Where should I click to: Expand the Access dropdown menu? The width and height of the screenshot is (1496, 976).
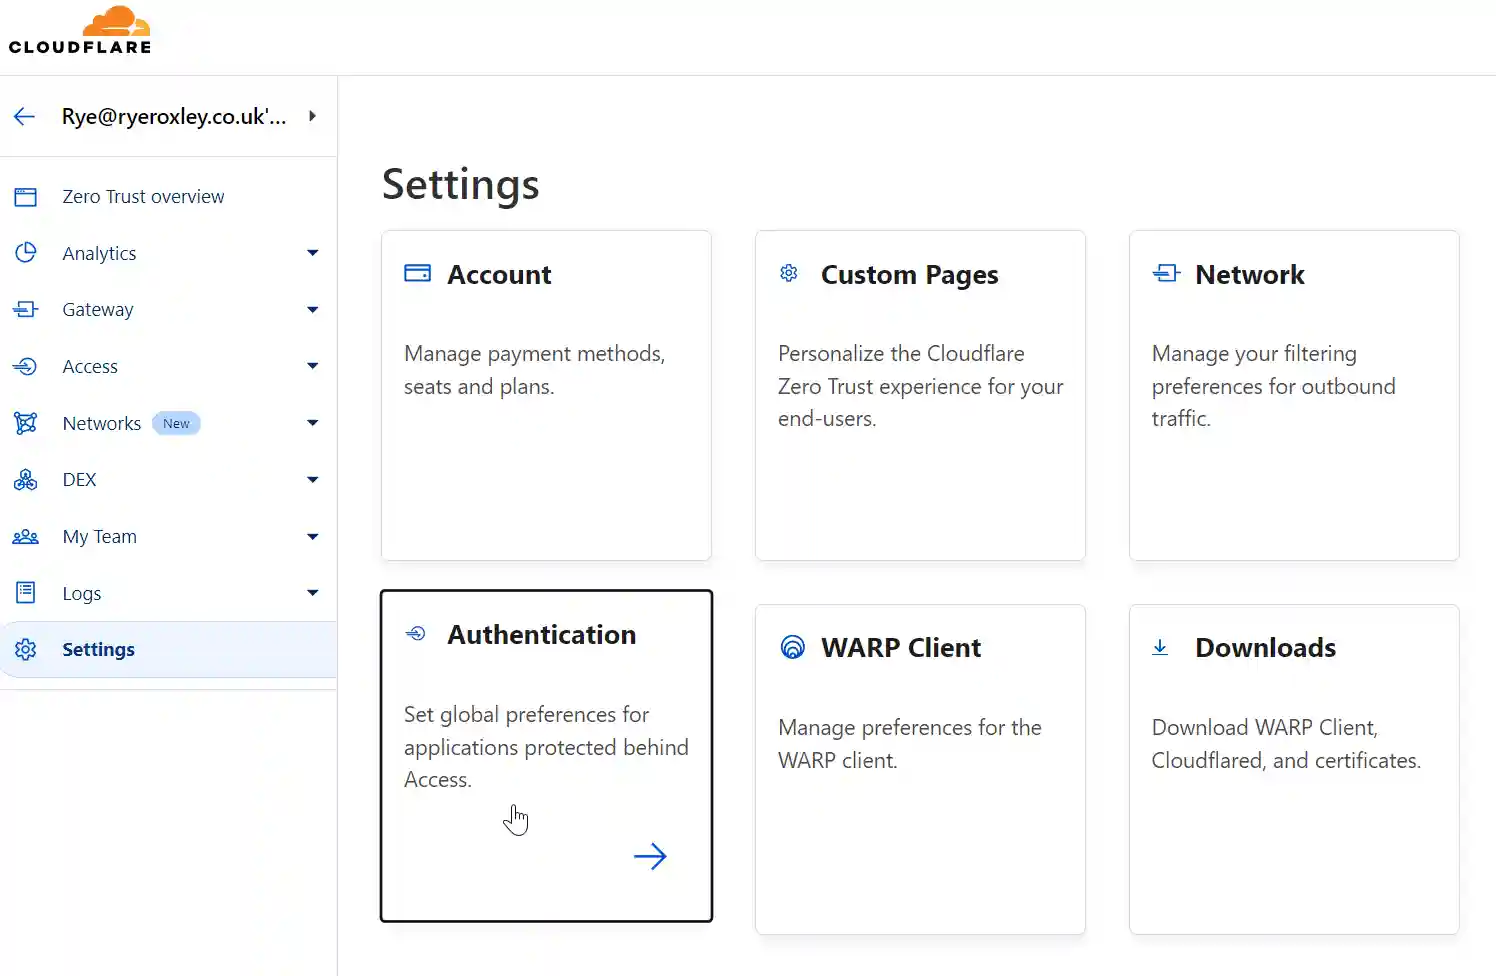pyautogui.click(x=312, y=366)
